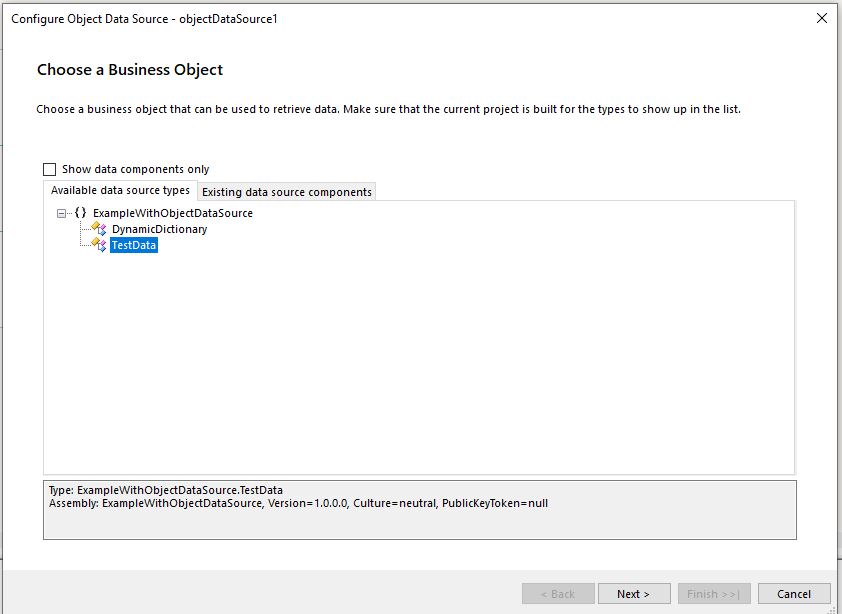Screen dimensions: 842x614
Task: Click the disabled Back button
Action: point(558,594)
